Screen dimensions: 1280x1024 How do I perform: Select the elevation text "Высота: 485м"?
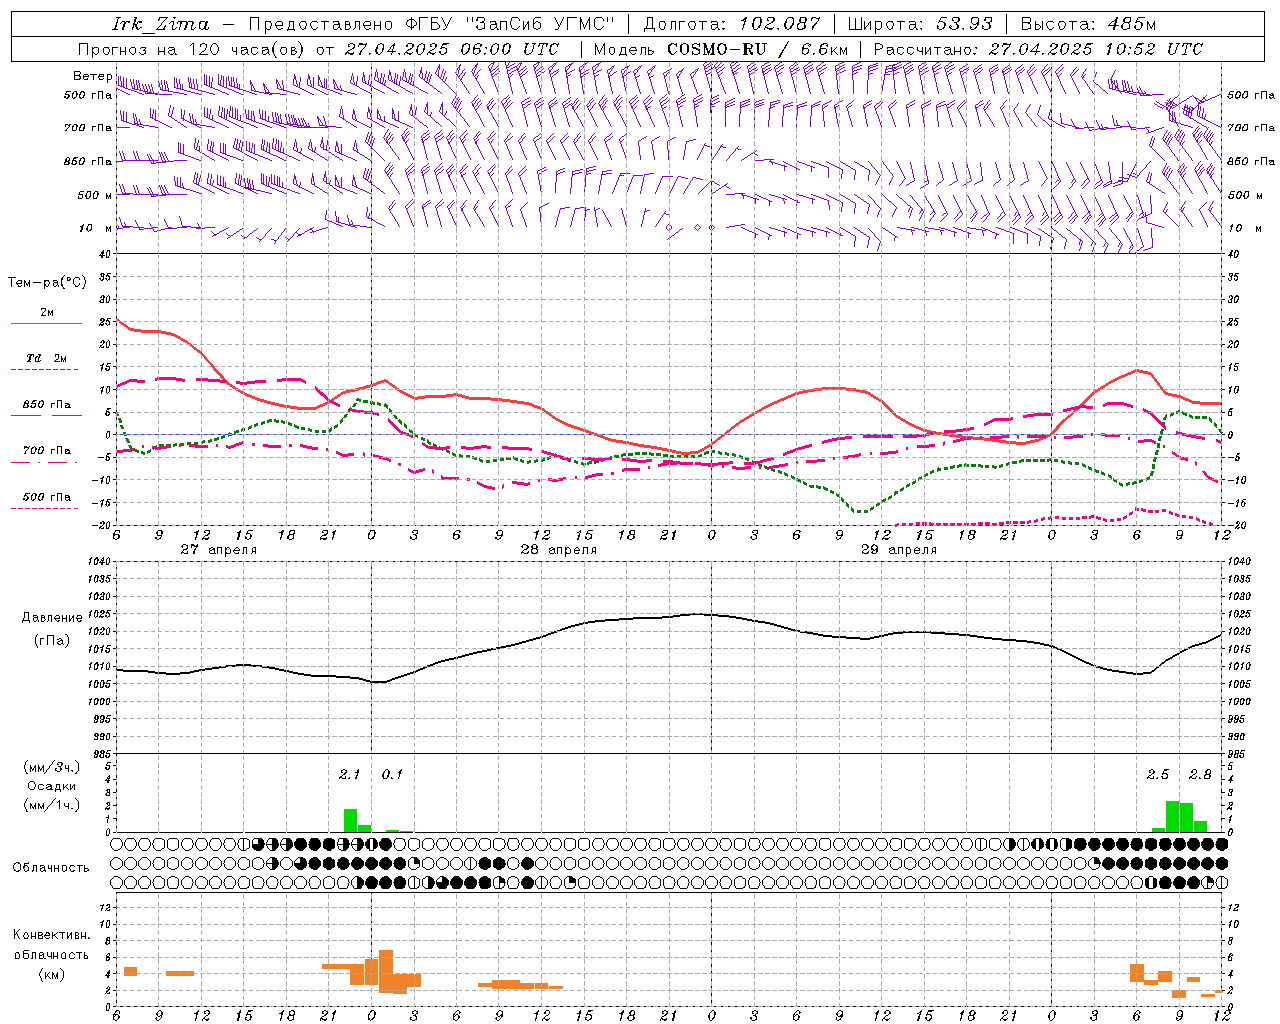click(x=1088, y=24)
